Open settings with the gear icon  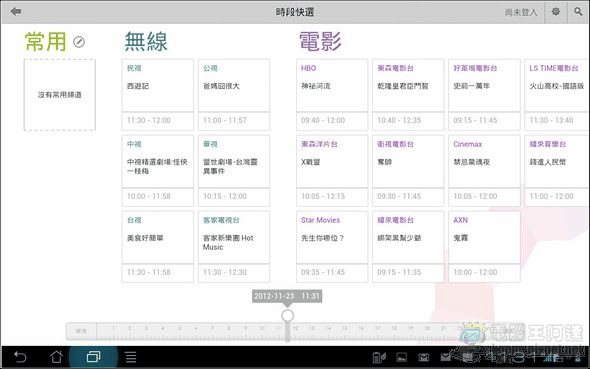[555, 12]
